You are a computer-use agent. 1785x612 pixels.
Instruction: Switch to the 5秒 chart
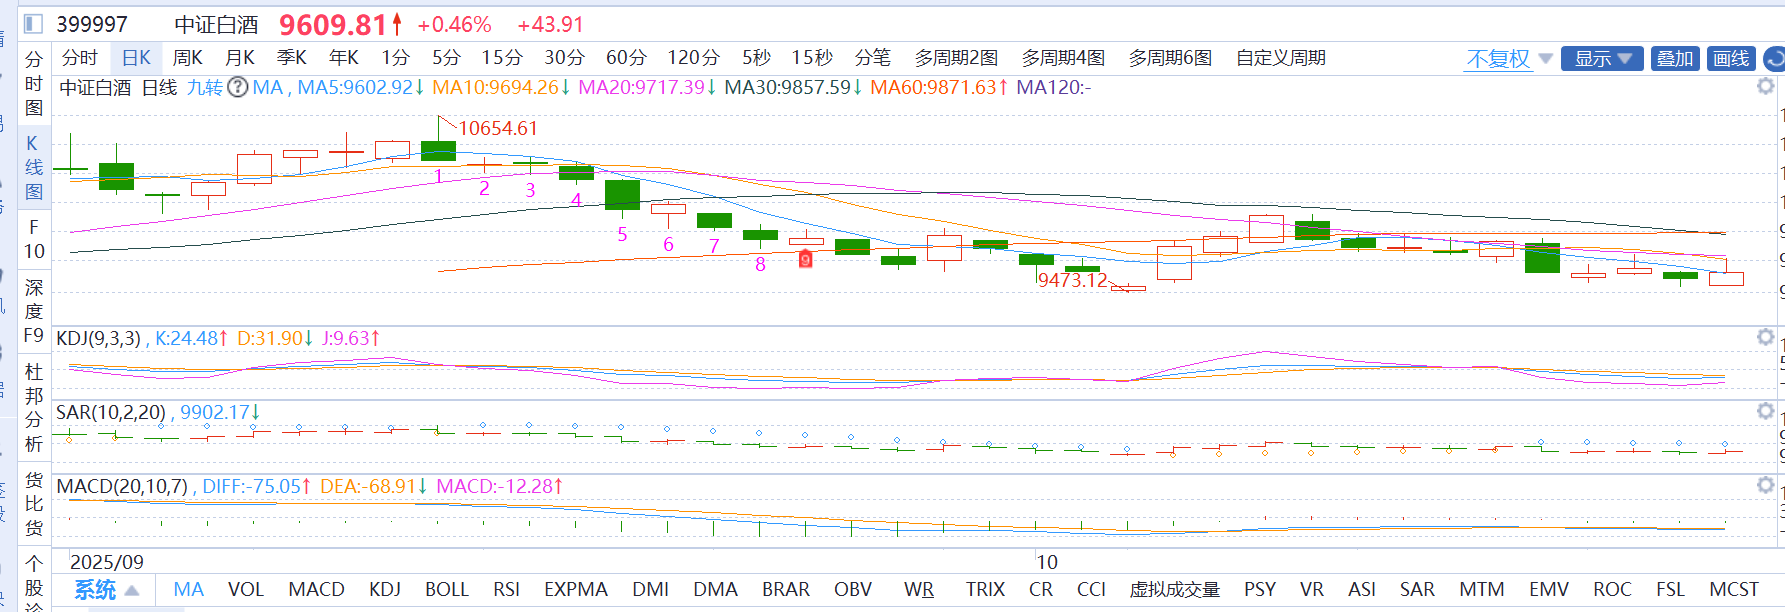757,58
